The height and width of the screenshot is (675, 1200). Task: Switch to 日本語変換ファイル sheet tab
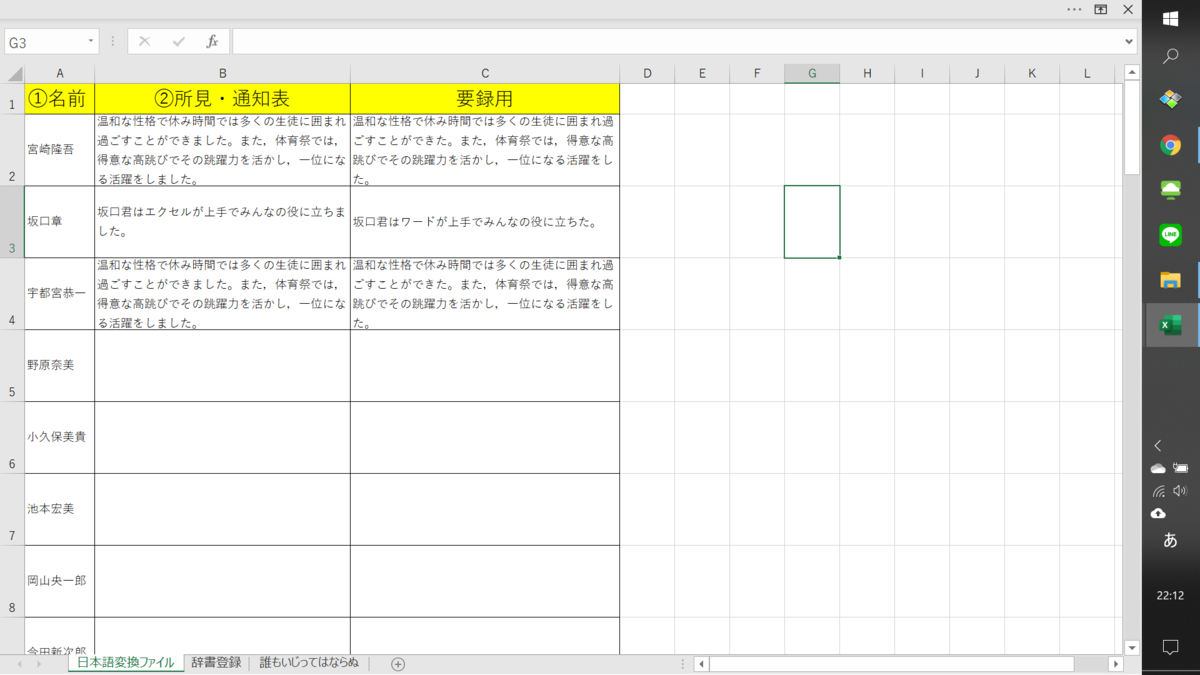click(x=126, y=663)
